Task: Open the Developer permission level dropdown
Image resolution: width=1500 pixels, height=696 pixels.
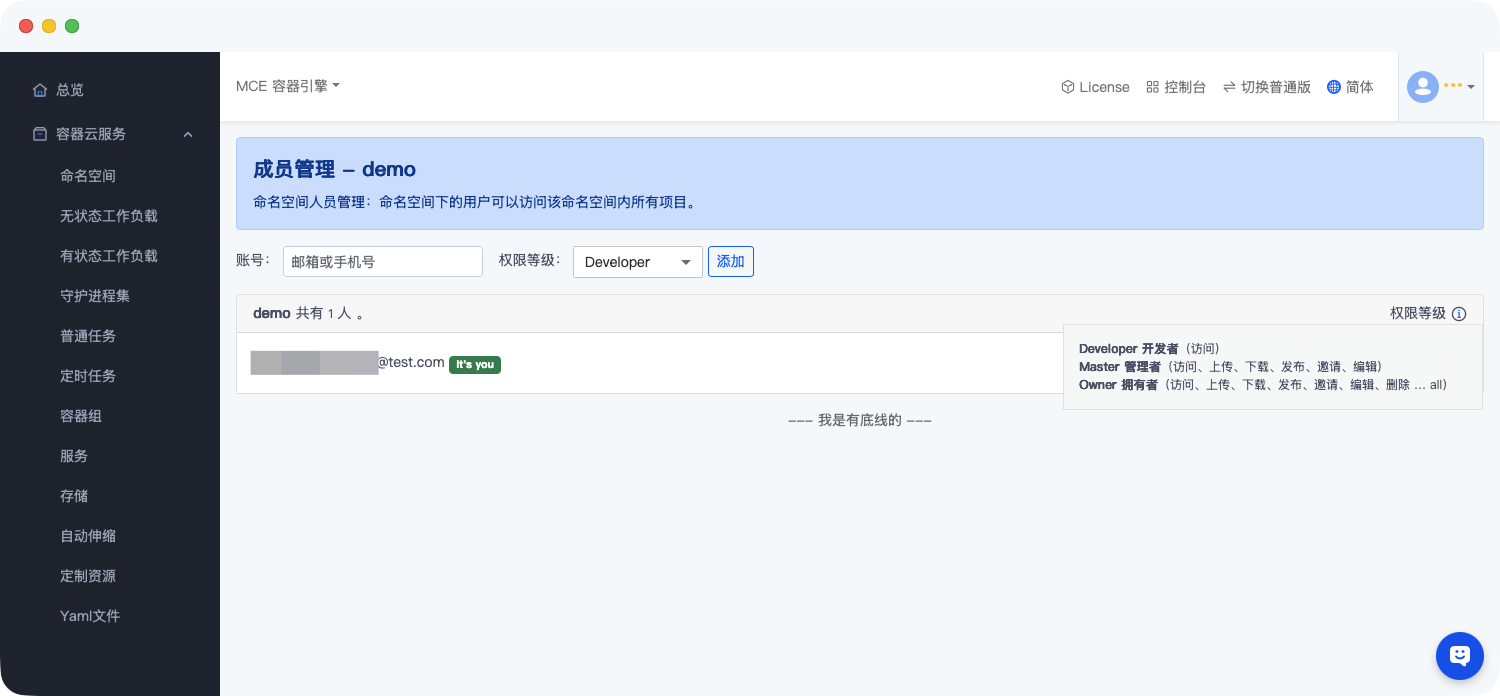Action: pos(637,262)
